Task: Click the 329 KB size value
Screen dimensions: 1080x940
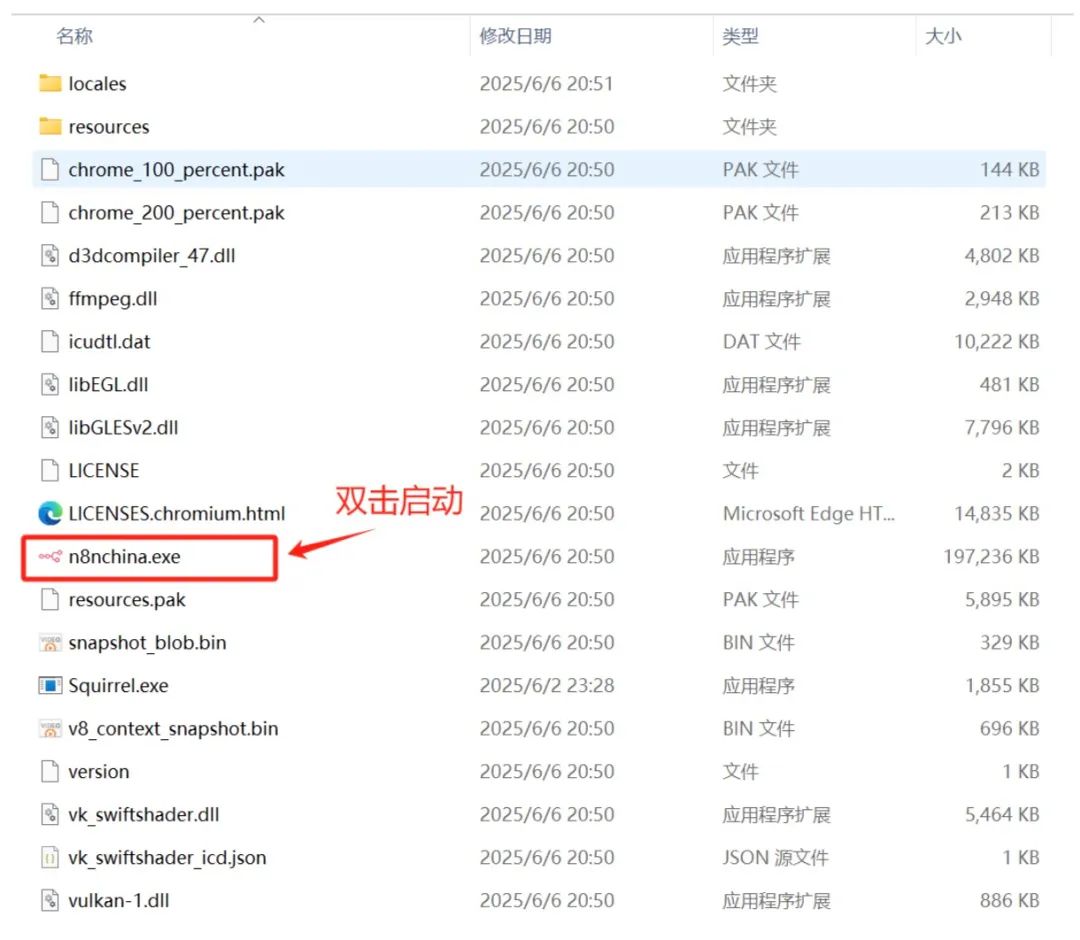Action: pyautogui.click(x=1010, y=643)
